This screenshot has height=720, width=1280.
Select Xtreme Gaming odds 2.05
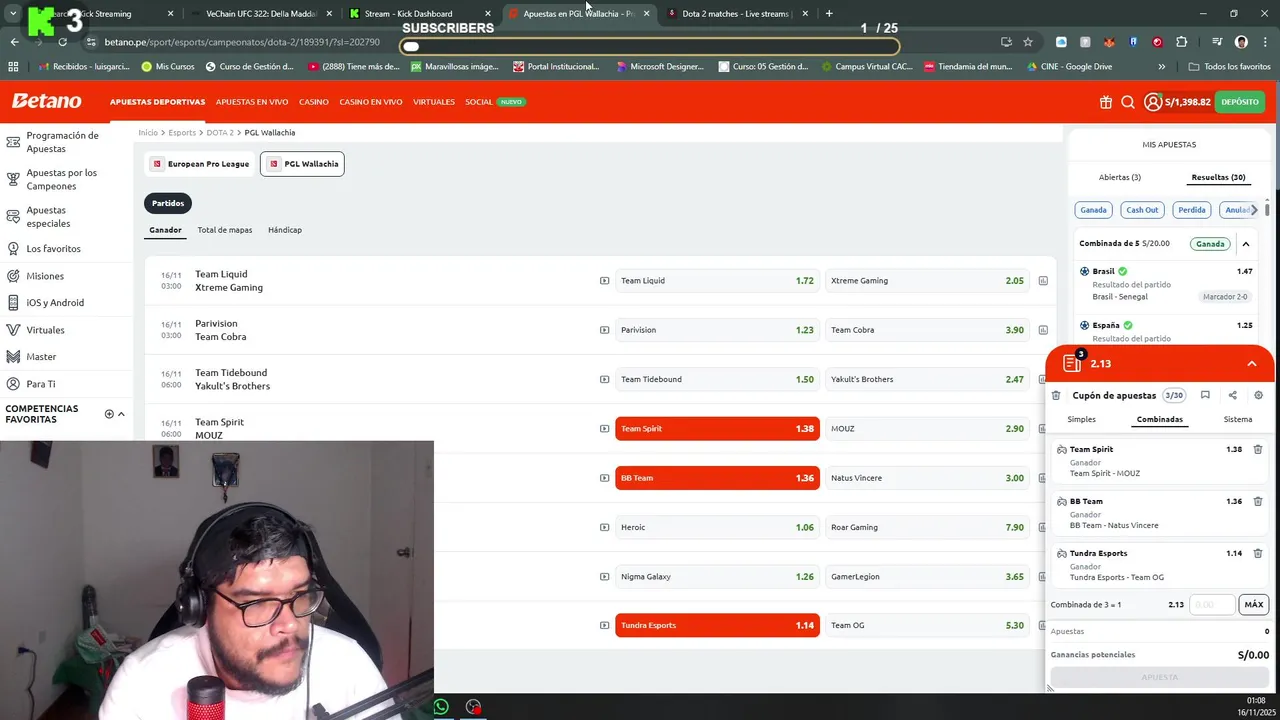coord(927,281)
